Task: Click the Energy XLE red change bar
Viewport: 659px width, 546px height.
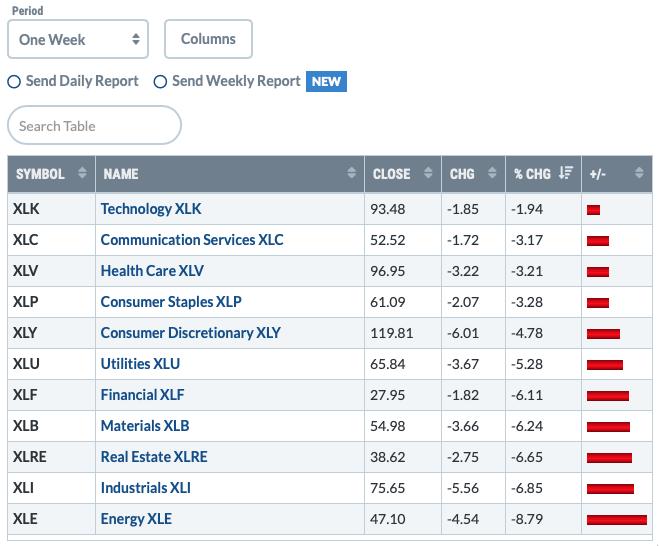Action: pos(617,520)
